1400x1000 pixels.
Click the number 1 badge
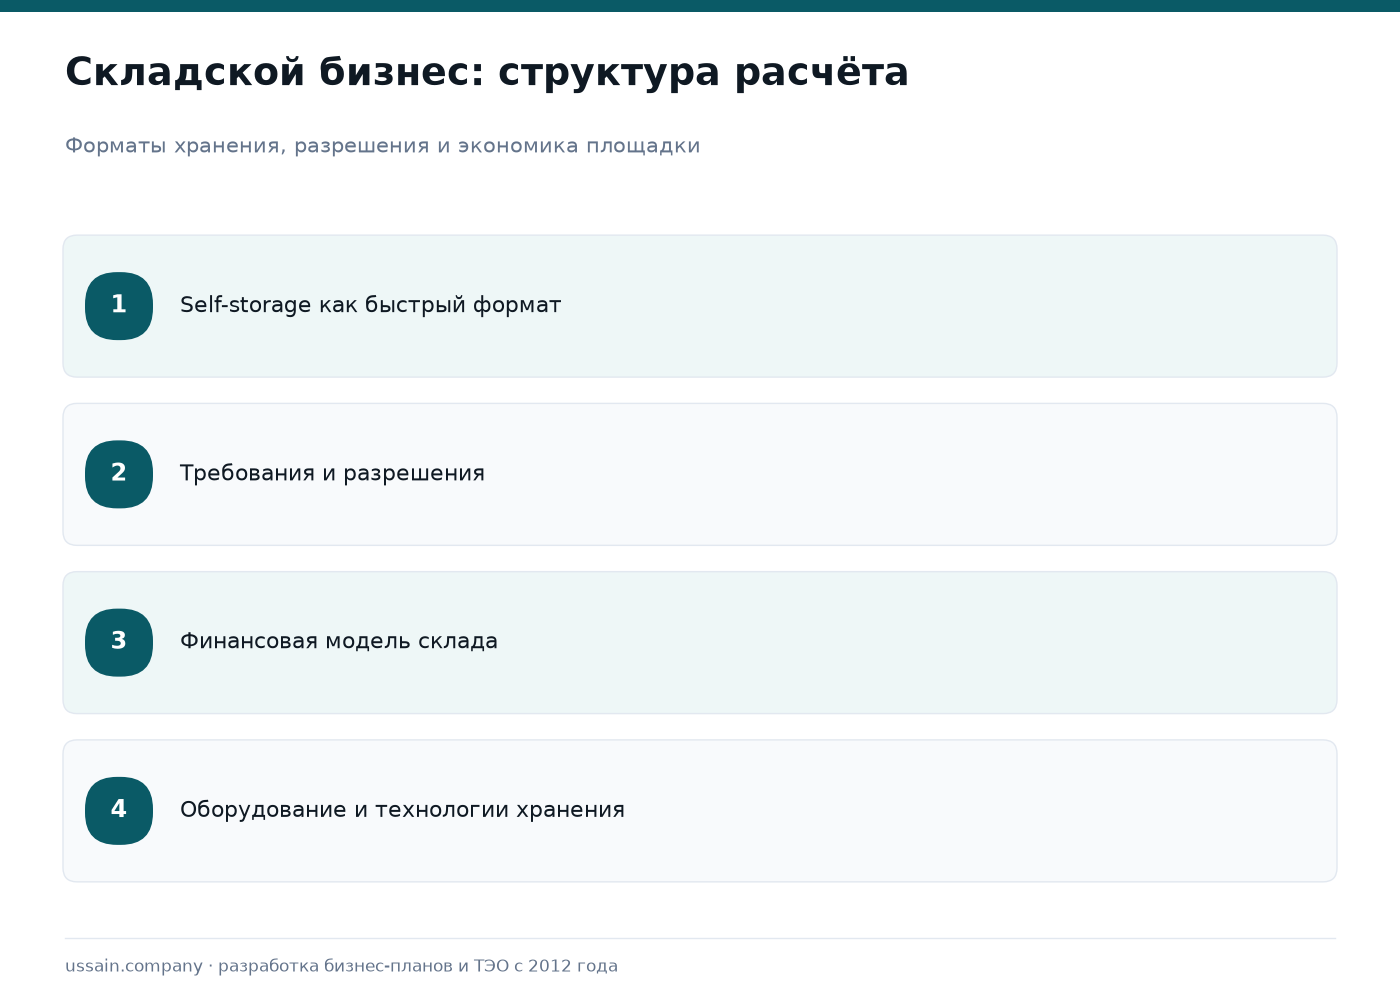tap(119, 306)
